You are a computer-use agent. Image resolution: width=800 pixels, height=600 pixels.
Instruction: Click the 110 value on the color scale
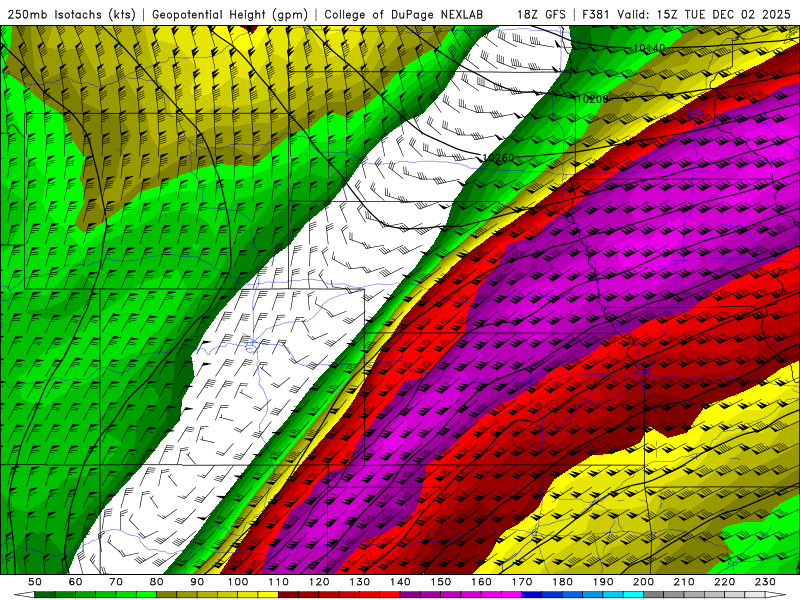279,582
